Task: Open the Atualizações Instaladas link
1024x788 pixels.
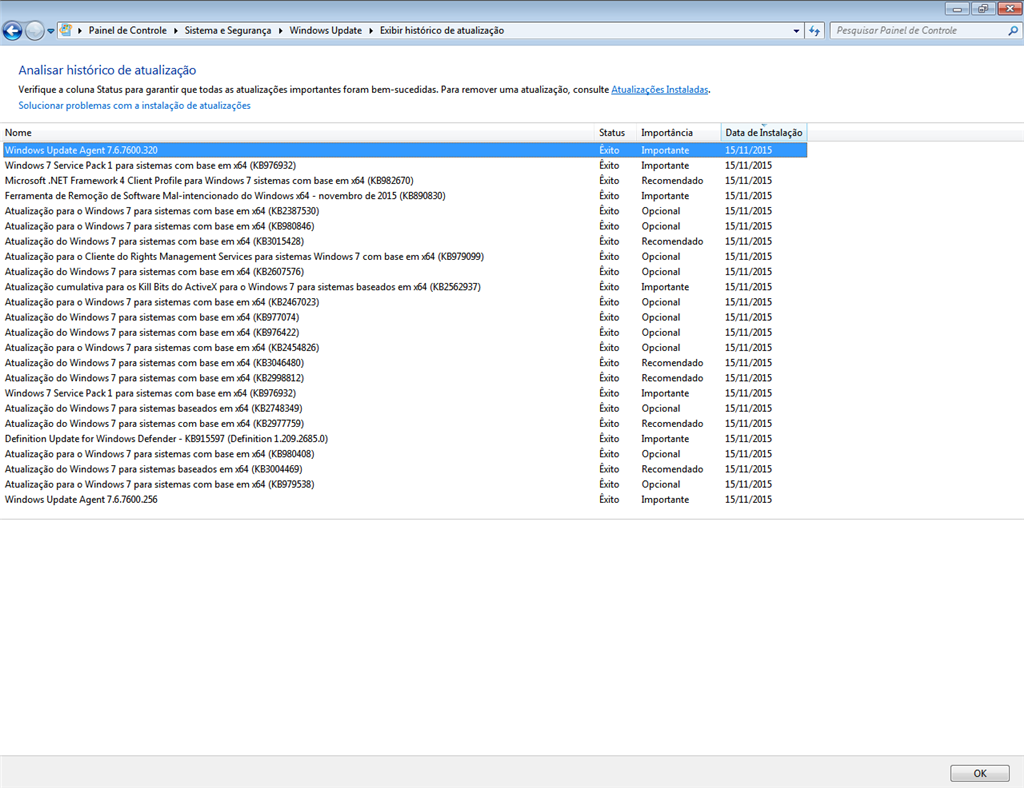Action: click(x=659, y=89)
